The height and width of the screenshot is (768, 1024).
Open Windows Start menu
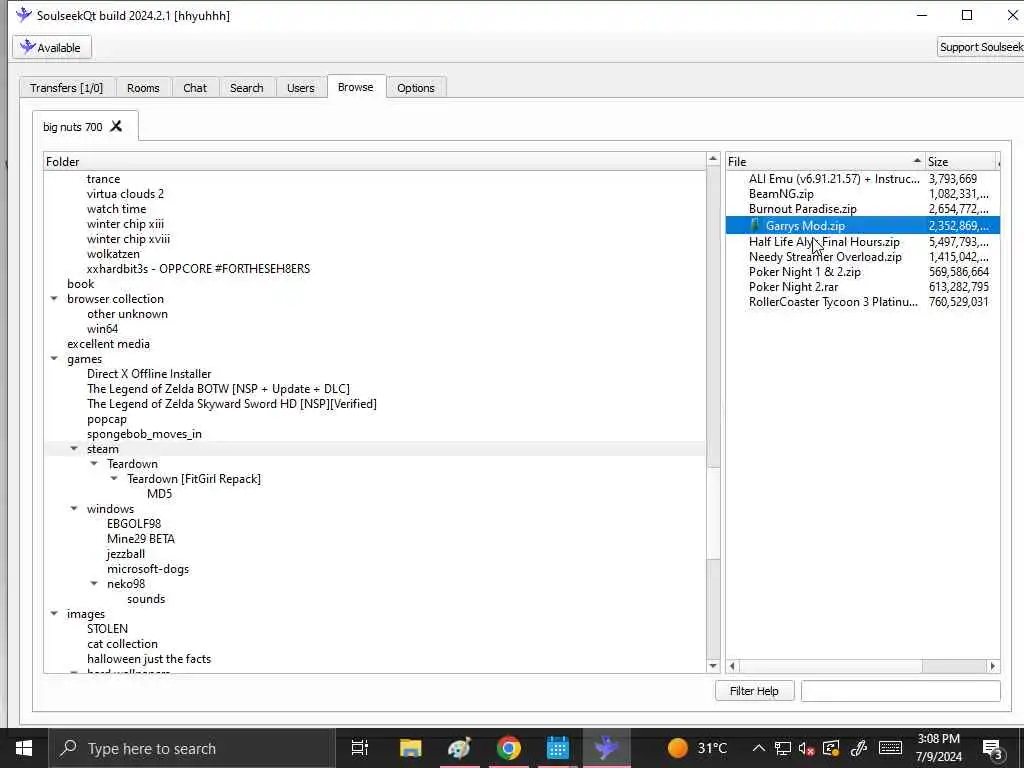click(x=24, y=748)
